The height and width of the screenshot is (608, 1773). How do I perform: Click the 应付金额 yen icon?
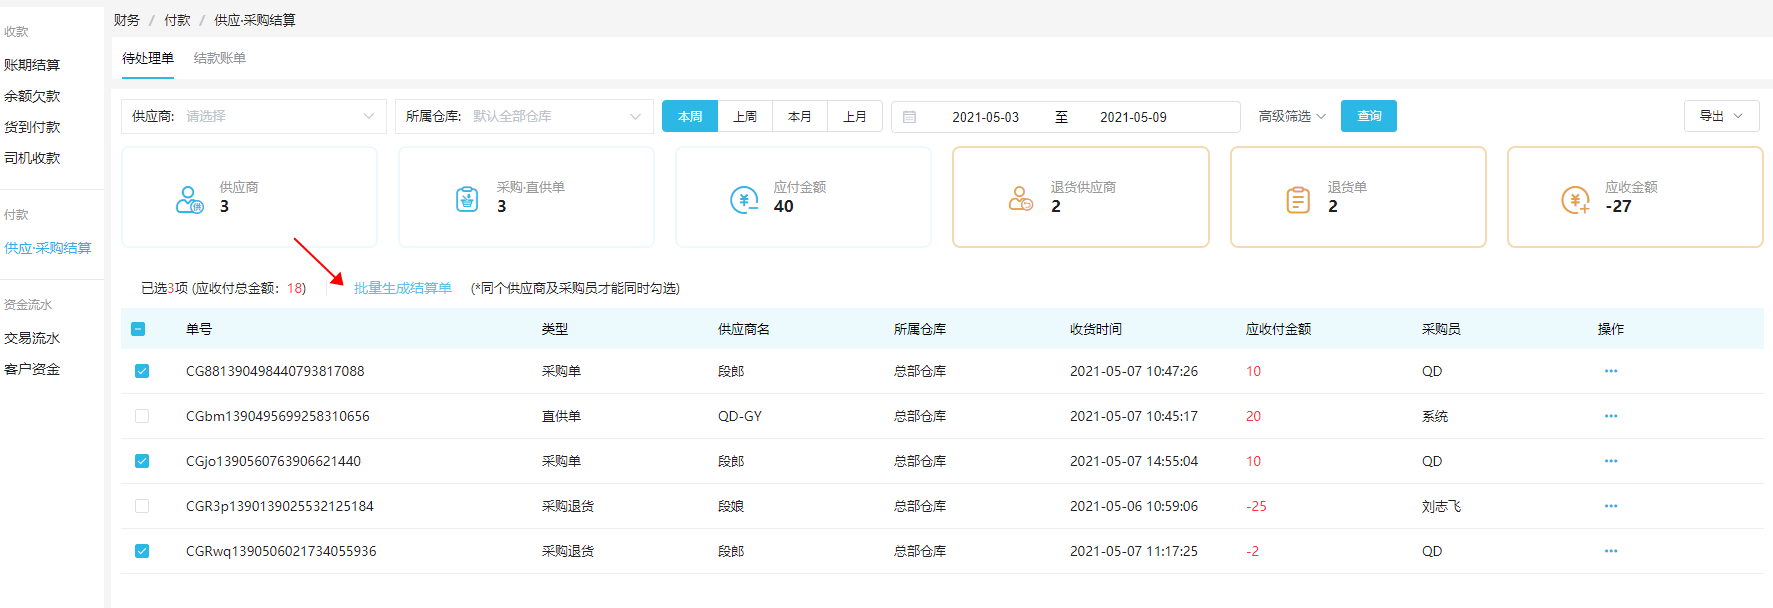coord(744,200)
